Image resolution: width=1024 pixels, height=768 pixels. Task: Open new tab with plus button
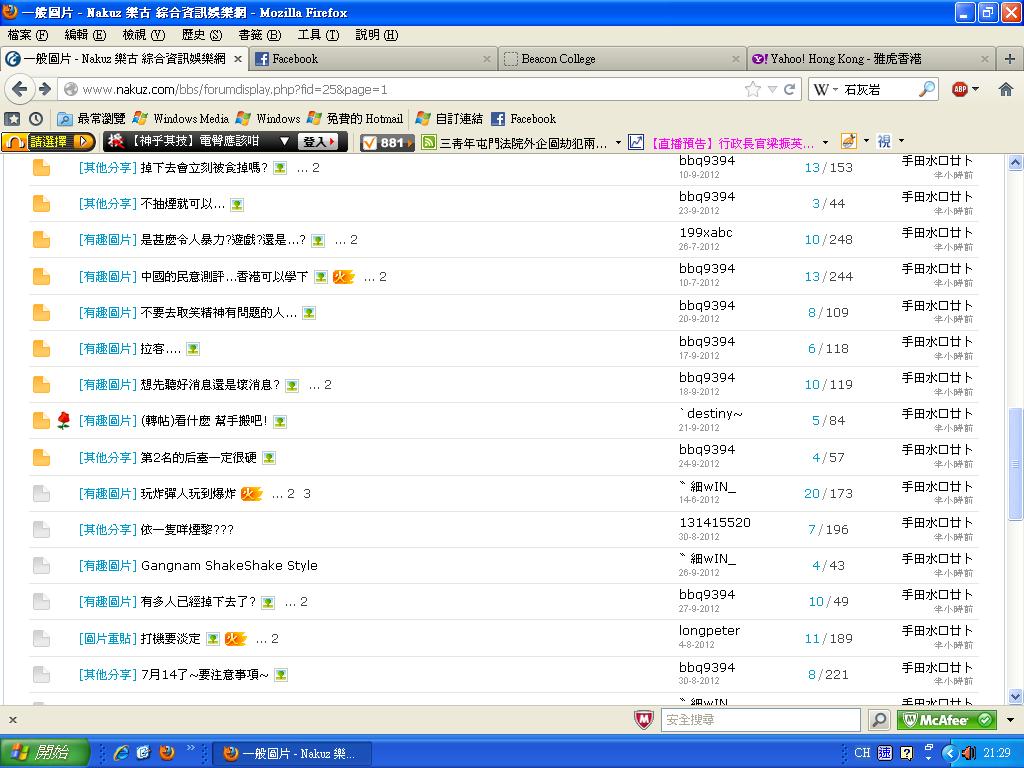coord(1010,59)
